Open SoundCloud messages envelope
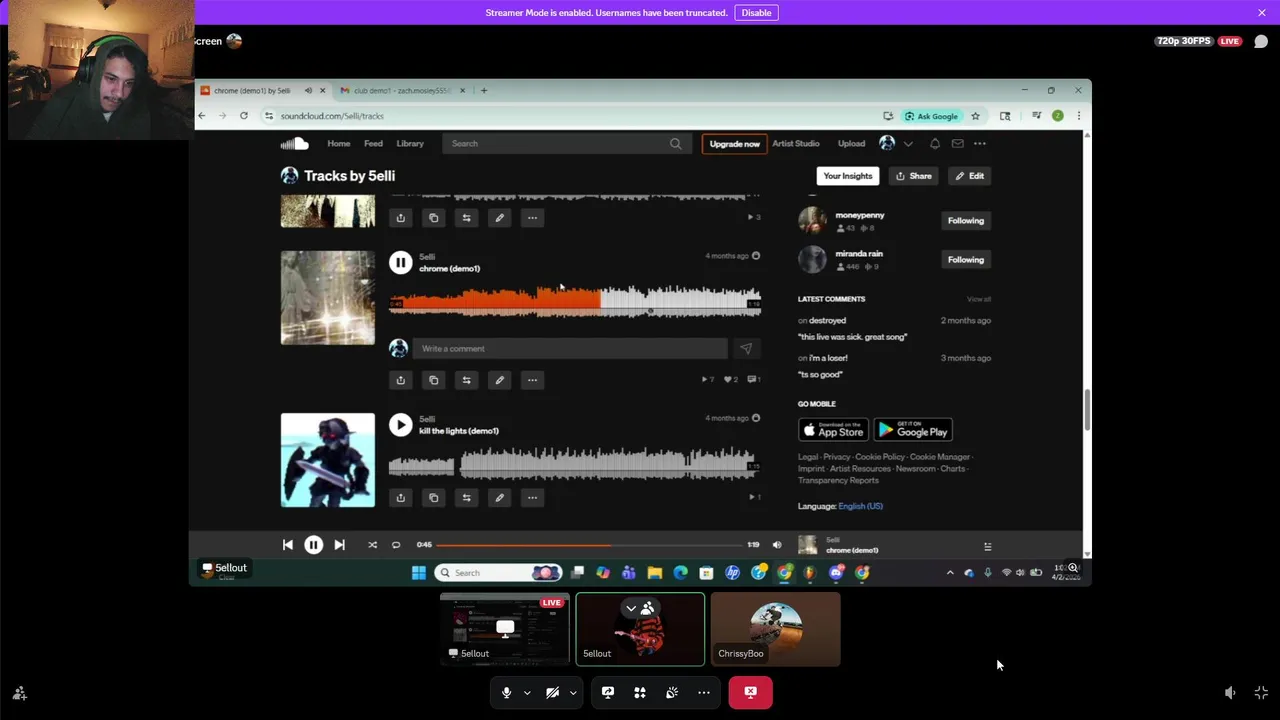The width and height of the screenshot is (1280, 720). pos(958,144)
